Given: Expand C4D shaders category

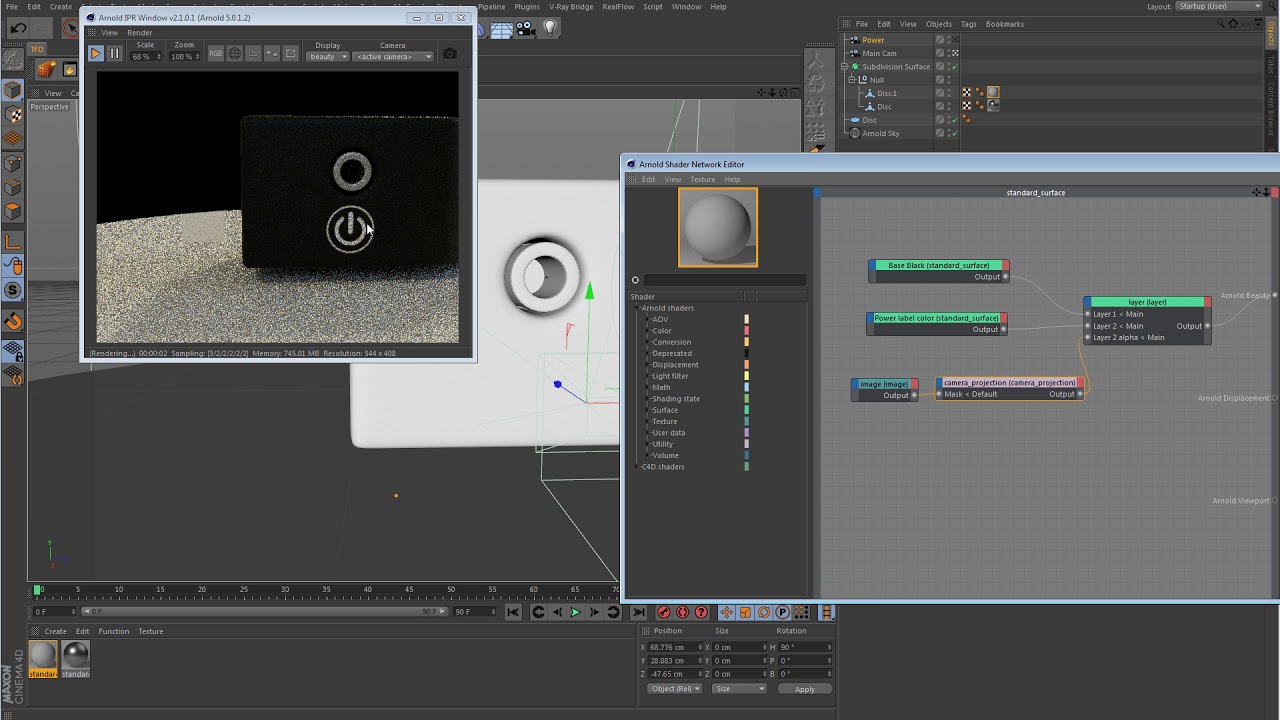Looking at the screenshot, I should click(637, 467).
